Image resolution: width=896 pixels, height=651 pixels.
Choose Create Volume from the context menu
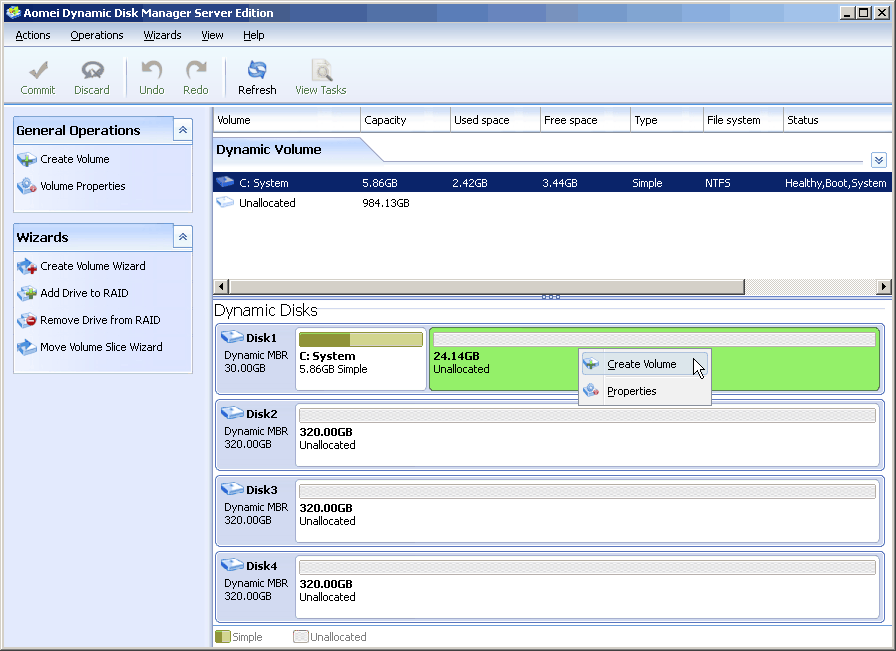642,364
